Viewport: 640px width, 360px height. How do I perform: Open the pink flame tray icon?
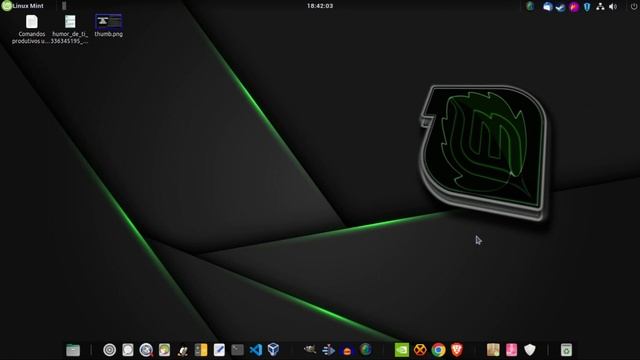pyautogui.click(x=574, y=7)
